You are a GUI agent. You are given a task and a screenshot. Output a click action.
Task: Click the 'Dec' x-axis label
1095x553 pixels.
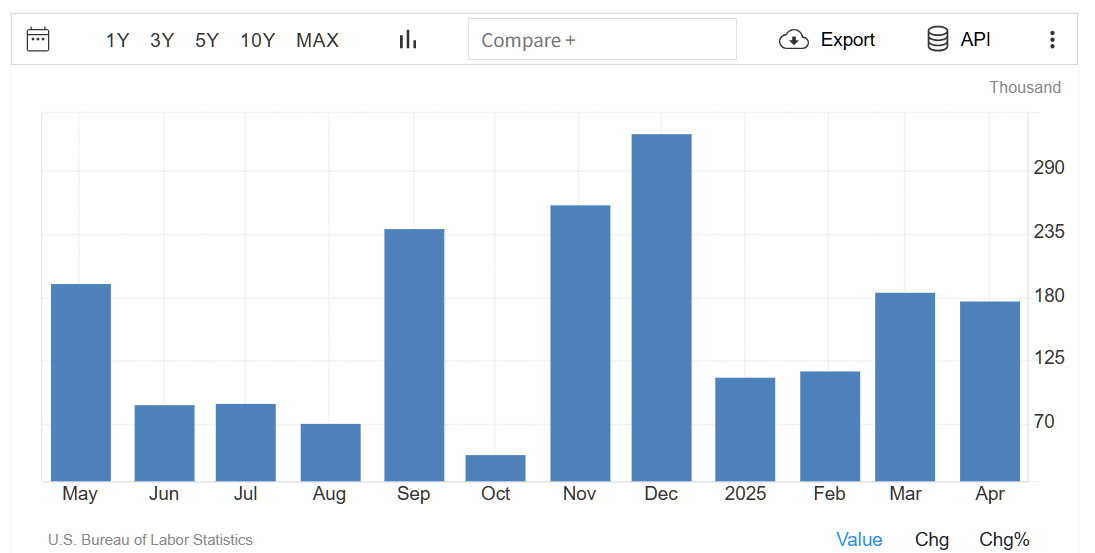click(x=661, y=494)
